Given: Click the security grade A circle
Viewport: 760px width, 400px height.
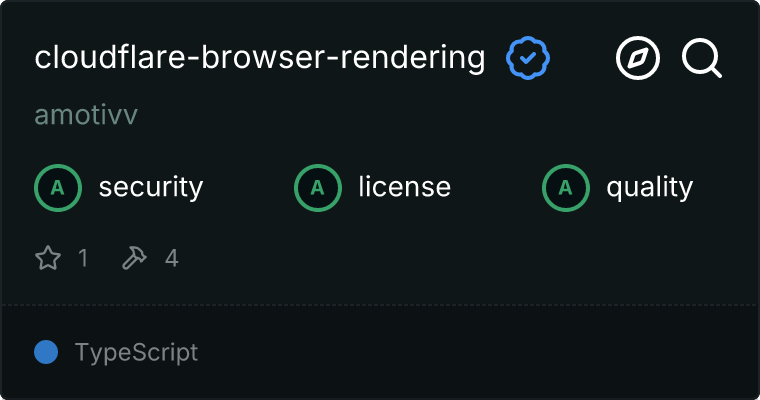Looking at the screenshot, I should click(58, 188).
